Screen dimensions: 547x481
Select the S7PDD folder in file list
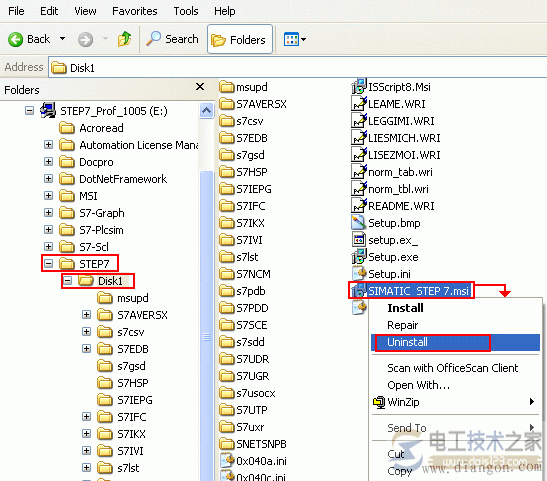coord(244,308)
